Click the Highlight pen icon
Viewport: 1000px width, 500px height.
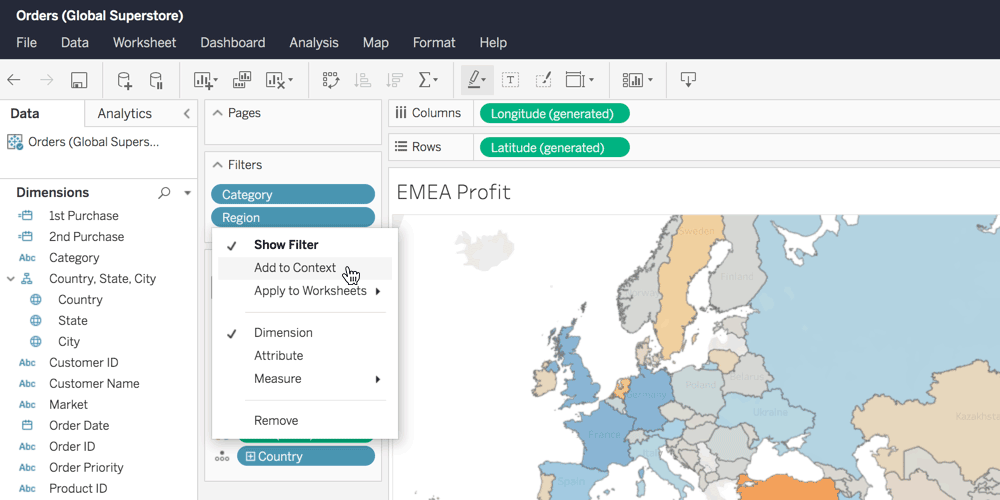pos(475,80)
